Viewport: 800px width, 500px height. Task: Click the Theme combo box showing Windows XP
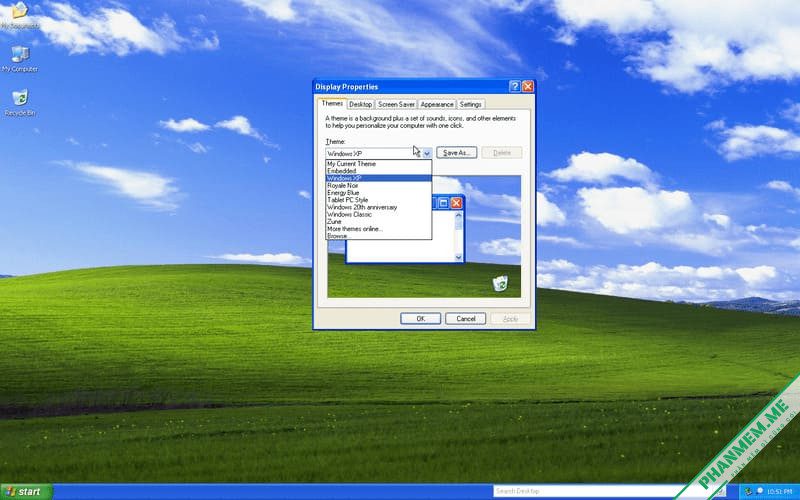click(x=379, y=153)
